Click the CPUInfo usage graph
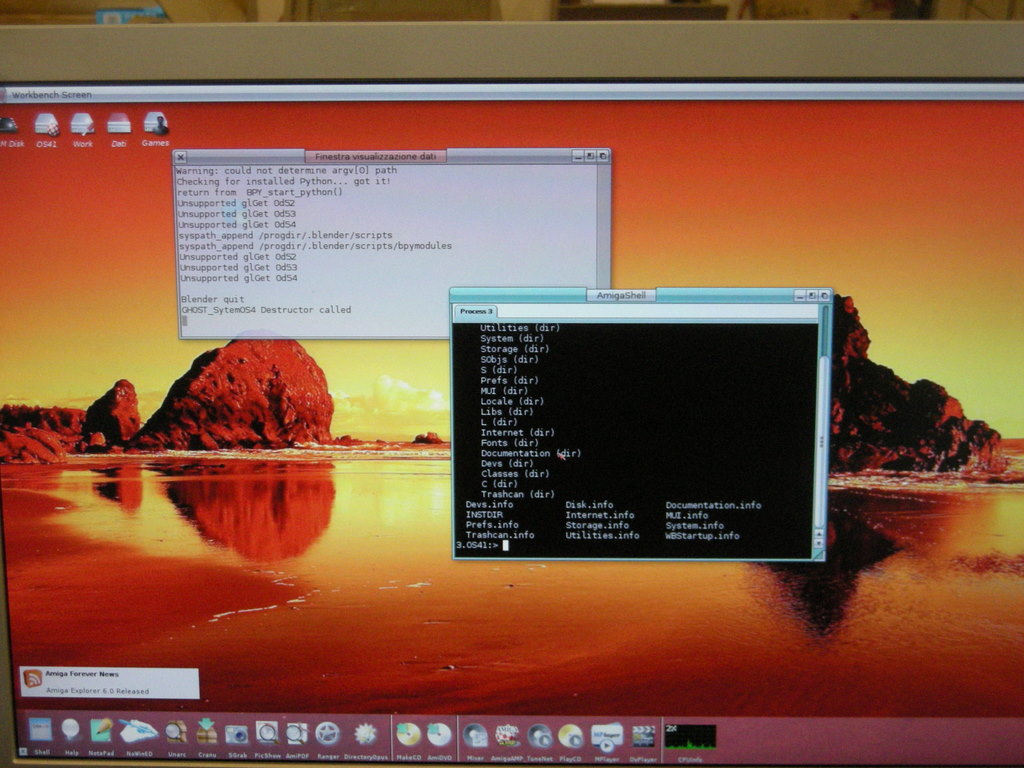The image size is (1024, 768). point(690,736)
